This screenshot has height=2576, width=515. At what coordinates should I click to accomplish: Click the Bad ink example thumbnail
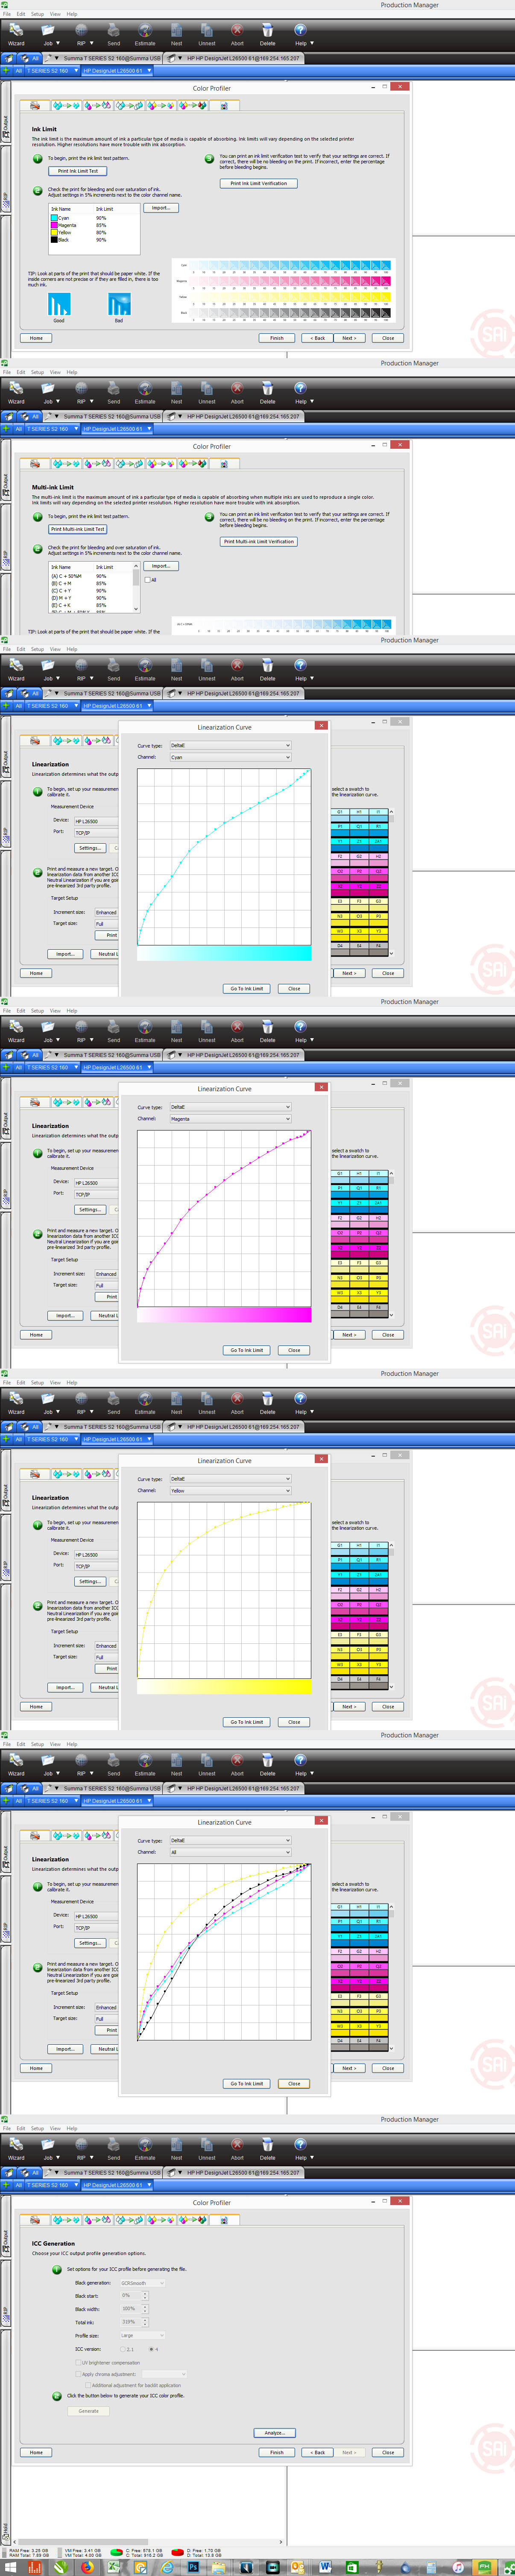pos(119,304)
